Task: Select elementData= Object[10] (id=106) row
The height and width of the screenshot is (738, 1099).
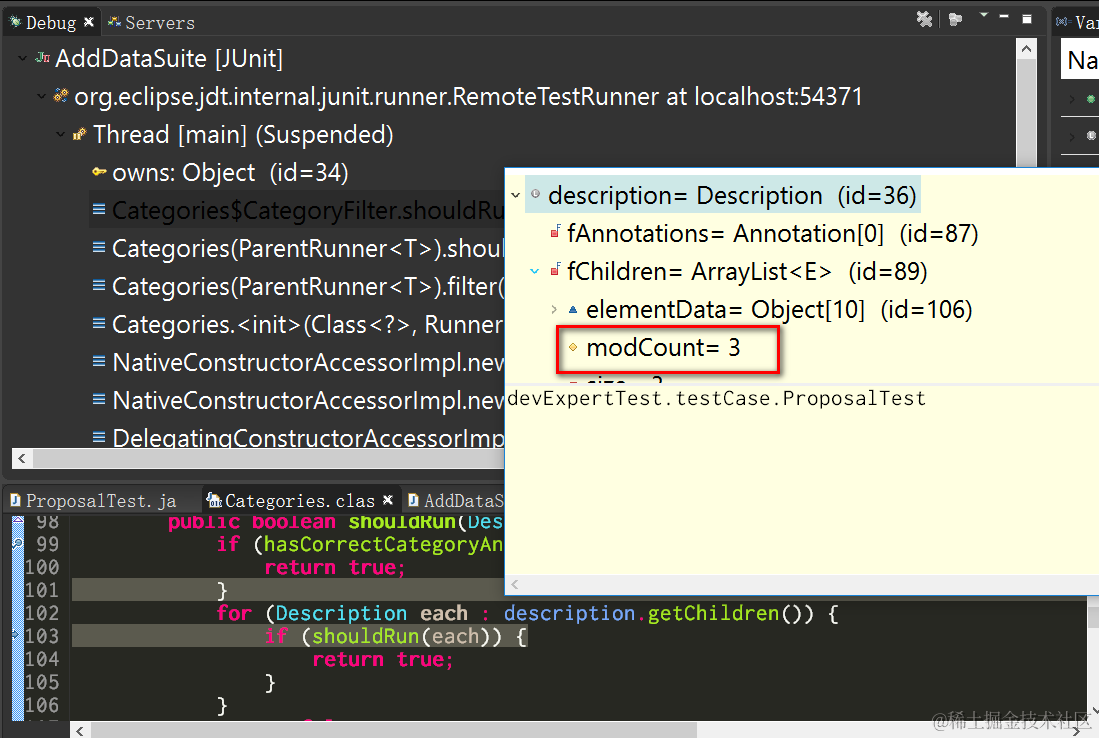Action: coord(779,309)
